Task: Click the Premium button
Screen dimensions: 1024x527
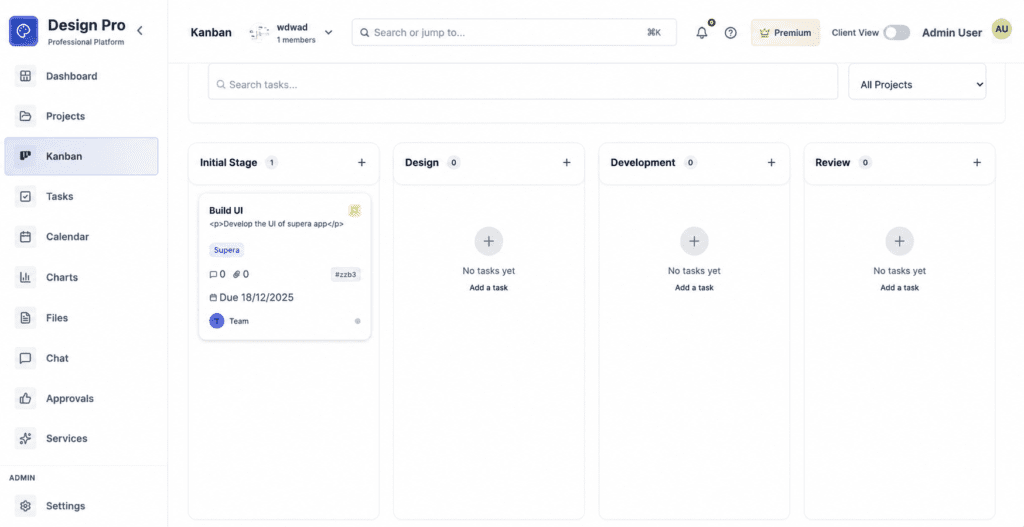Action: click(785, 33)
